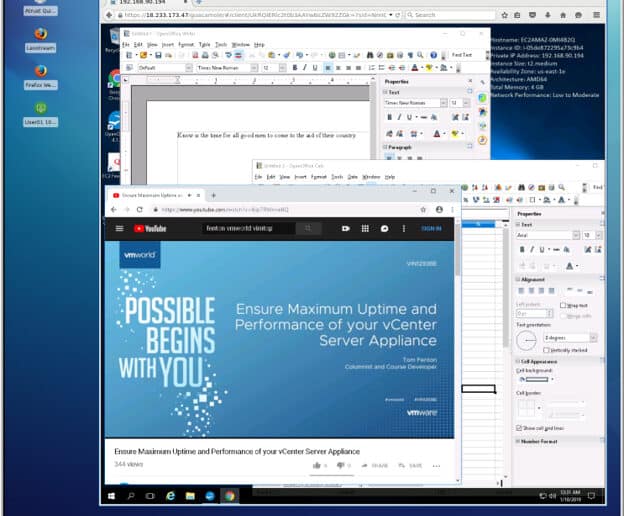Open the Writer font name dropdown
This screenshot has height=516, width=624.
254,68
